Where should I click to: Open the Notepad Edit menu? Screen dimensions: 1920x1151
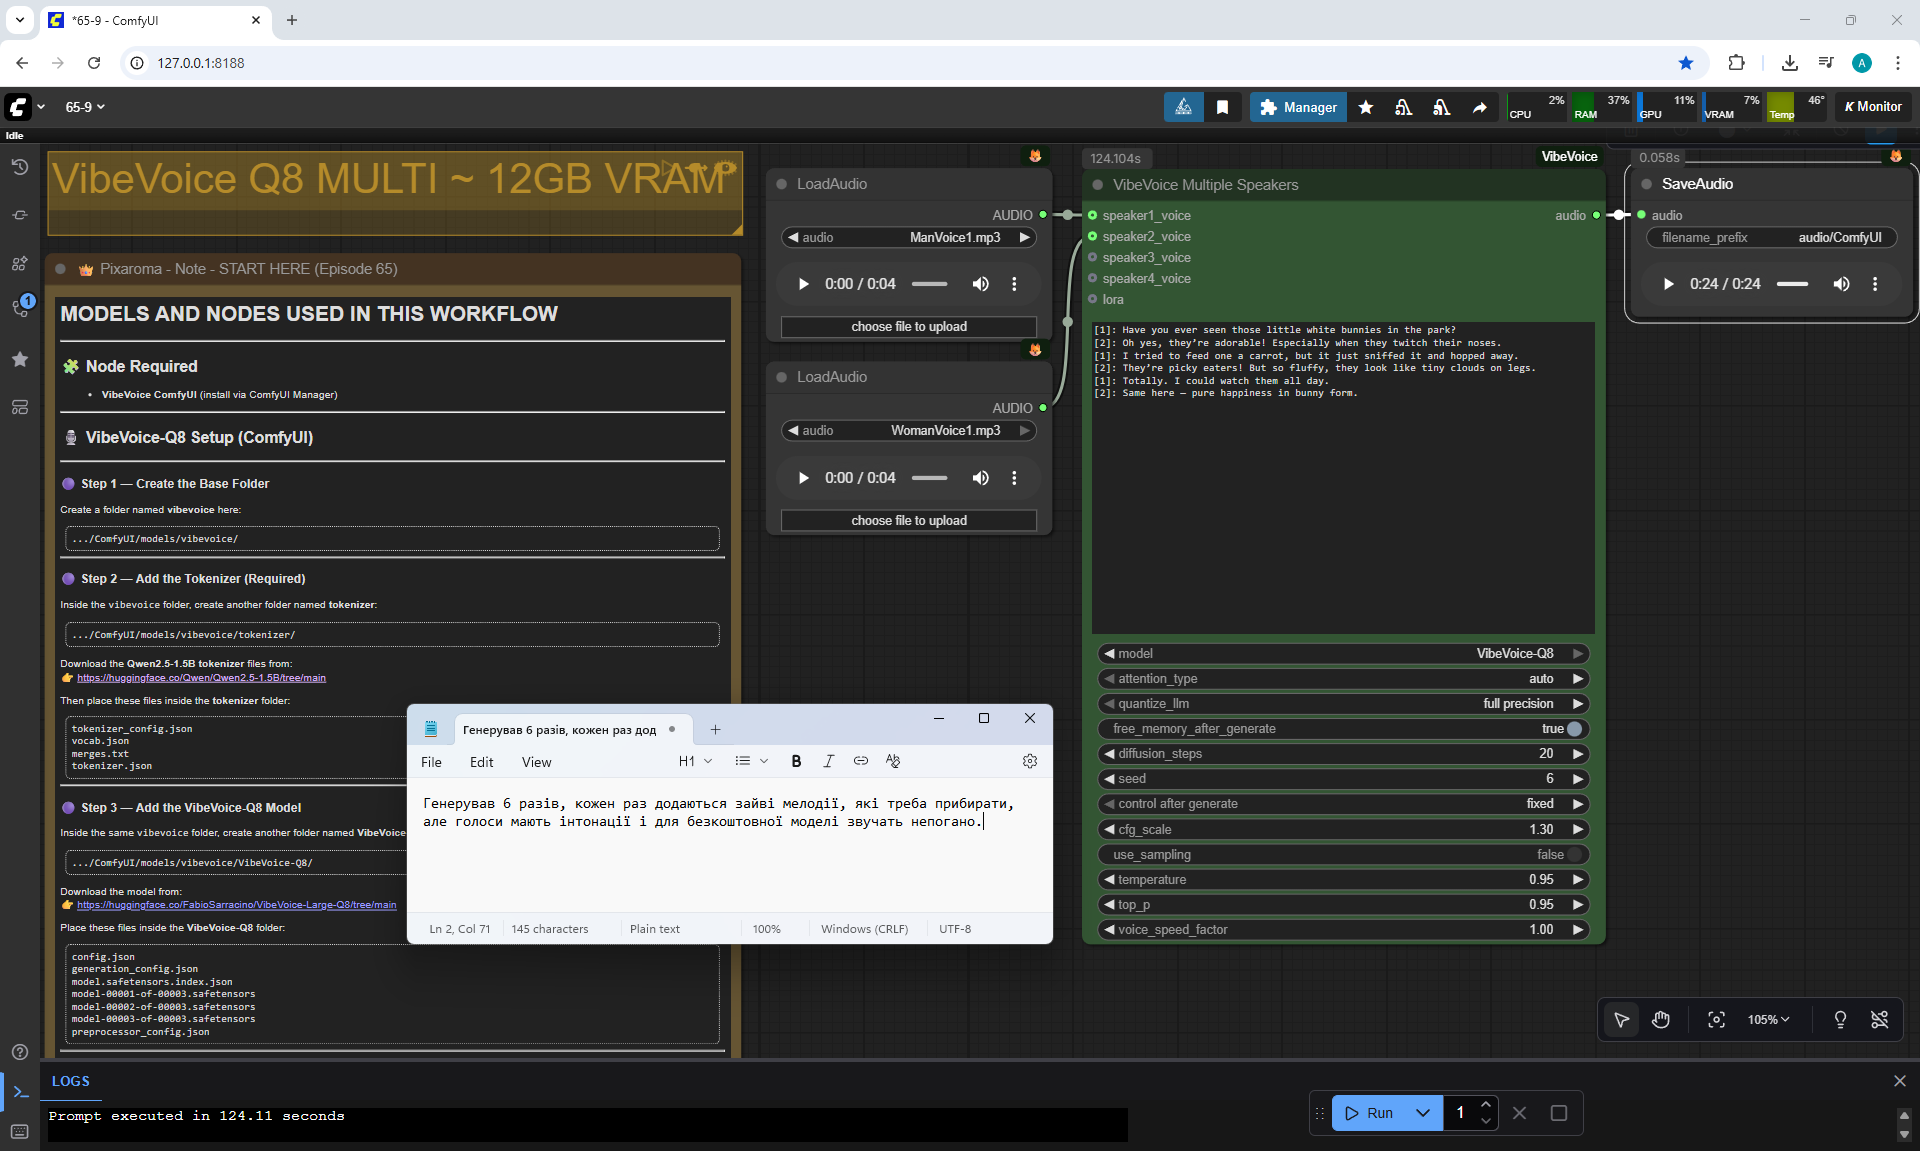tap(481, 762)
